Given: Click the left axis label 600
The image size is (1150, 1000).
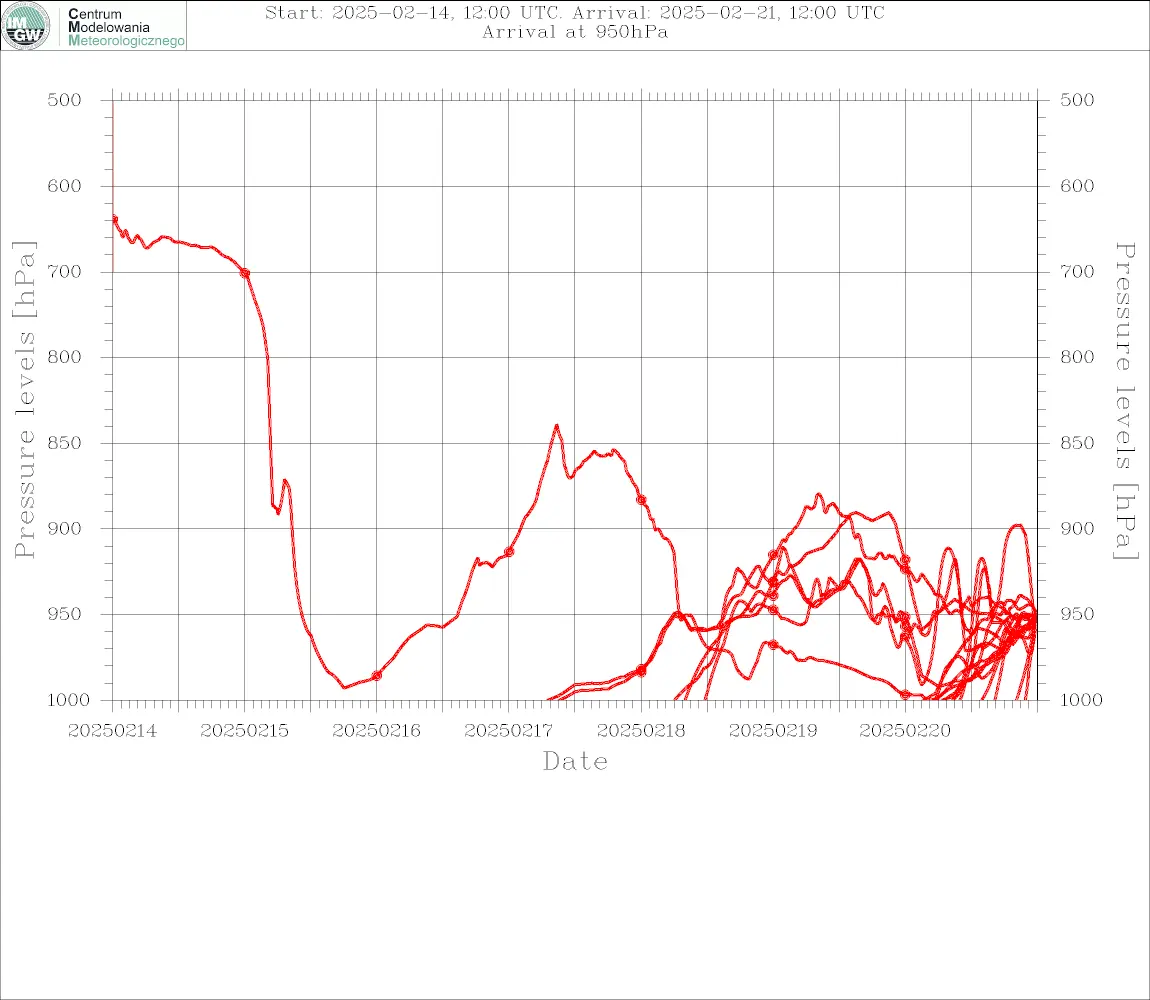Looking at the screenshot, I should click(65, 186).
